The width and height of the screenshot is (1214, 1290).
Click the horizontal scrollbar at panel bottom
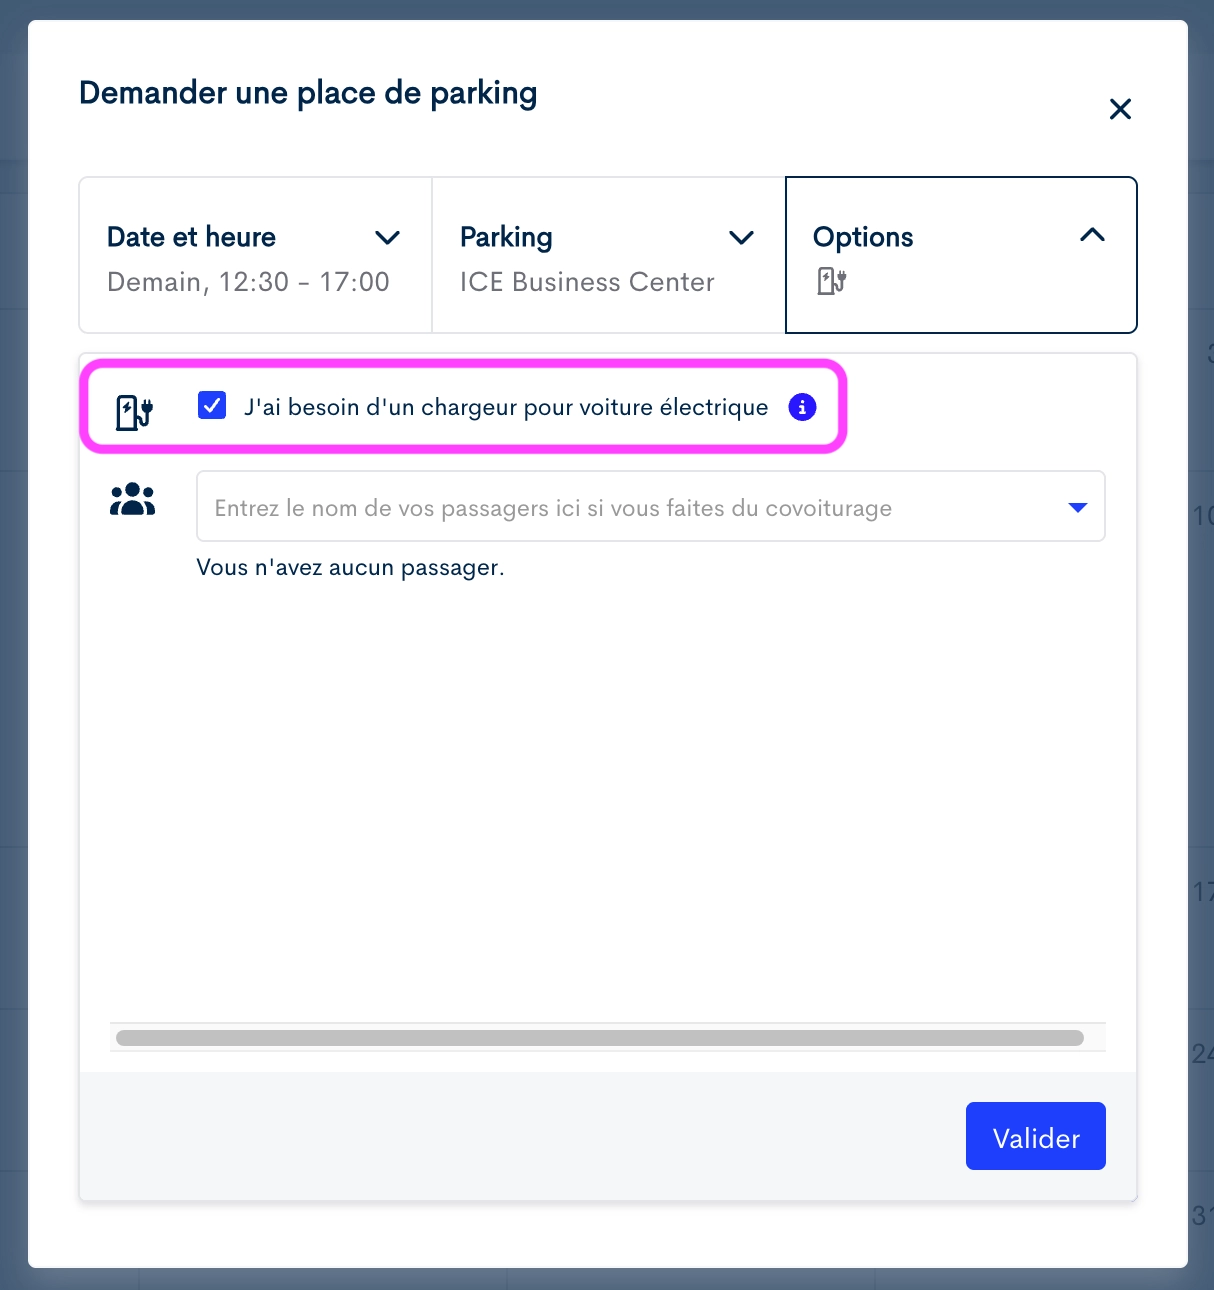[600, 1038]
